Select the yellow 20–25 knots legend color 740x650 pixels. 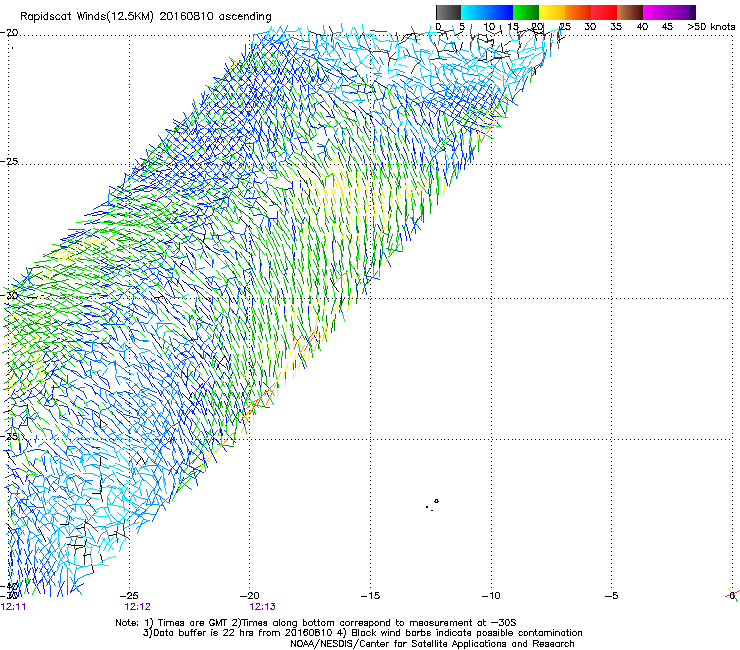[552, 12]
